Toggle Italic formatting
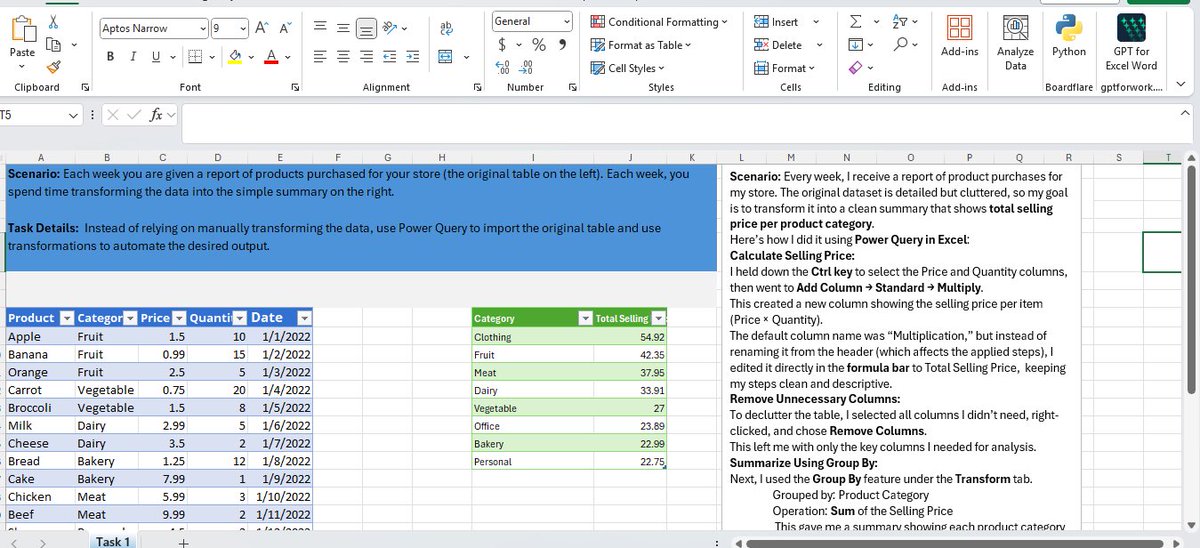 pyautogui.click(x=133, y=57)
